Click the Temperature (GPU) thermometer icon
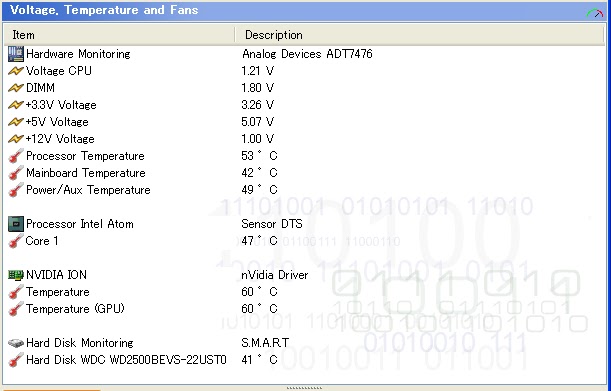Image resolution: width=611 pixels, height=391 pixels. [x=16, y=309]
